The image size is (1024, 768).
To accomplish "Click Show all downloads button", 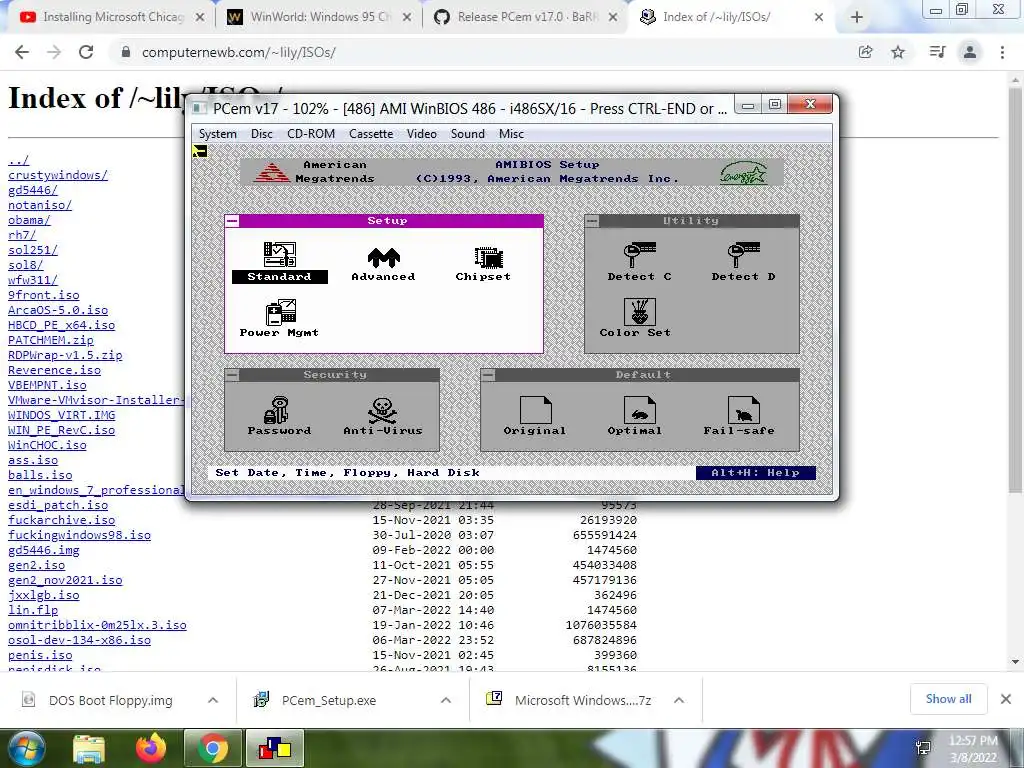I will click(948, 699).
